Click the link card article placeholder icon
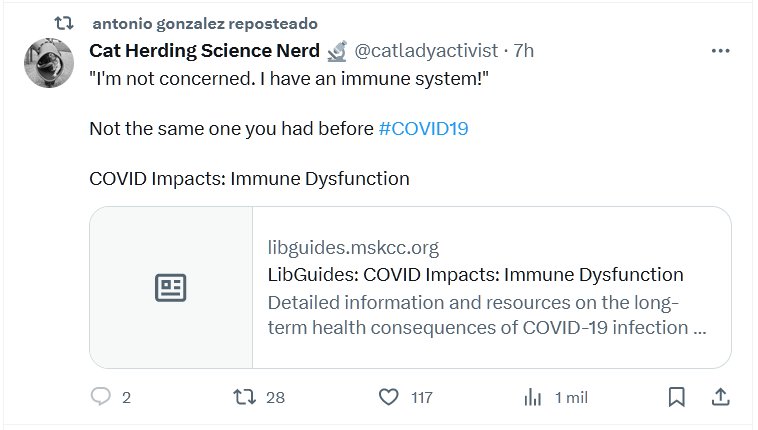 coord(171,288)
